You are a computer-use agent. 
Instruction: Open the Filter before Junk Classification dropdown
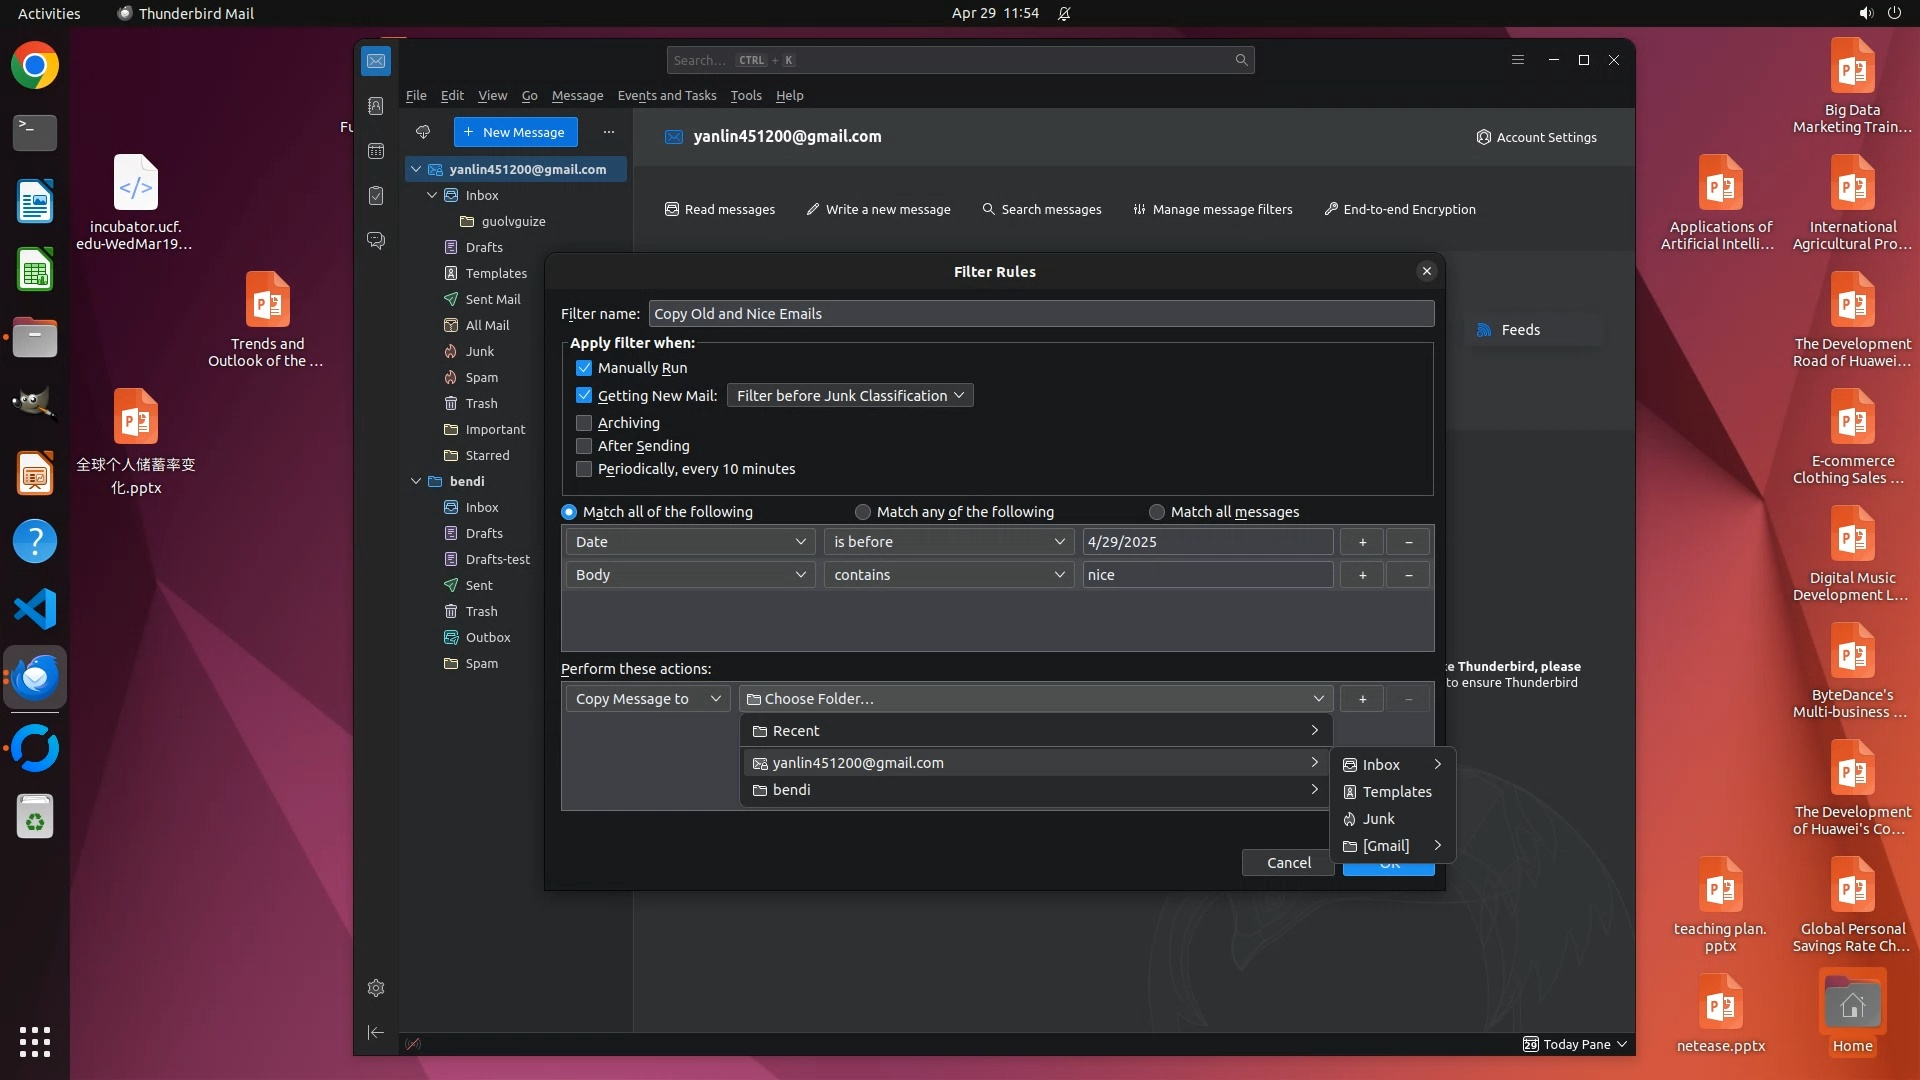[849, 396]
